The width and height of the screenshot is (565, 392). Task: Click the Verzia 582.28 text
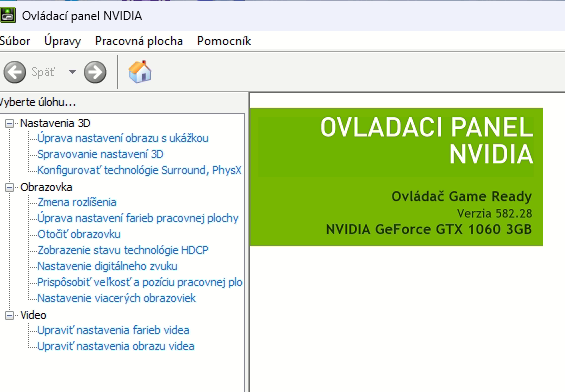tap(494, 213)
